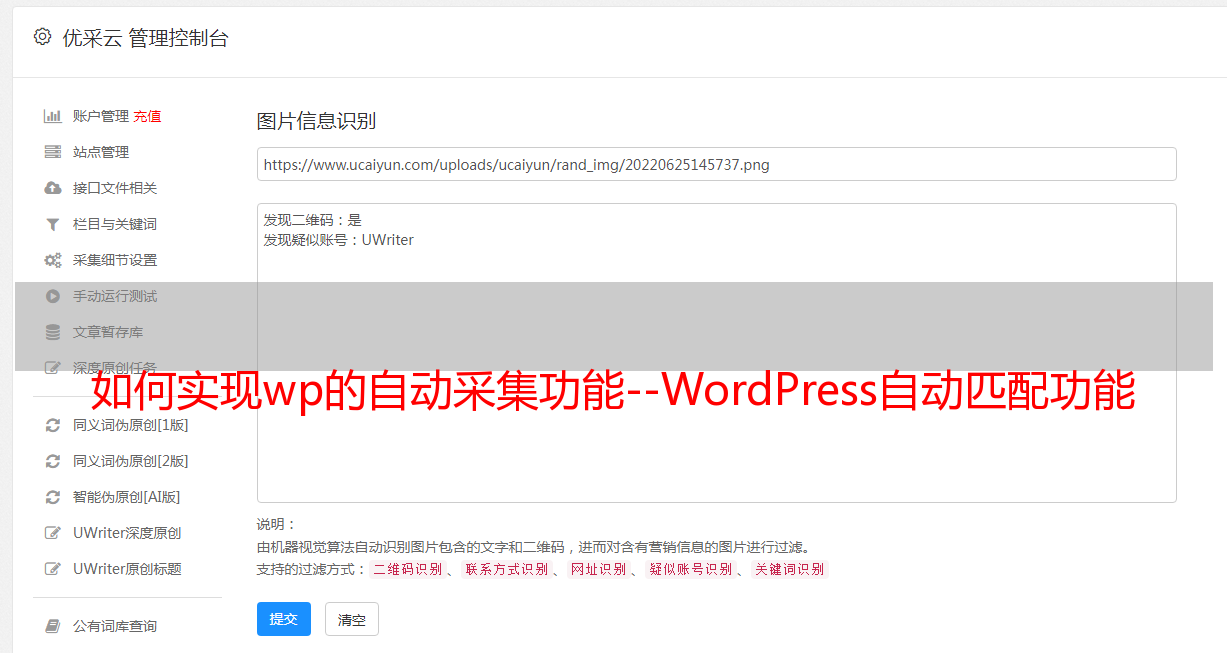Viewport: 1227px width, 653px height.
Task: Clear the form with the 清空 button
Action: (352, 620)
